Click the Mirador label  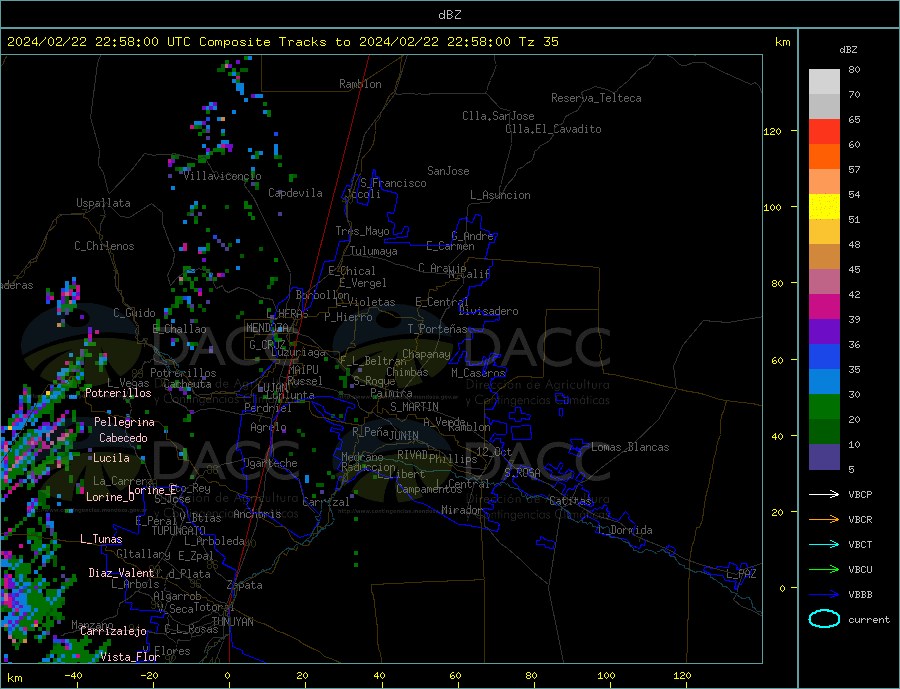(462, 510)
